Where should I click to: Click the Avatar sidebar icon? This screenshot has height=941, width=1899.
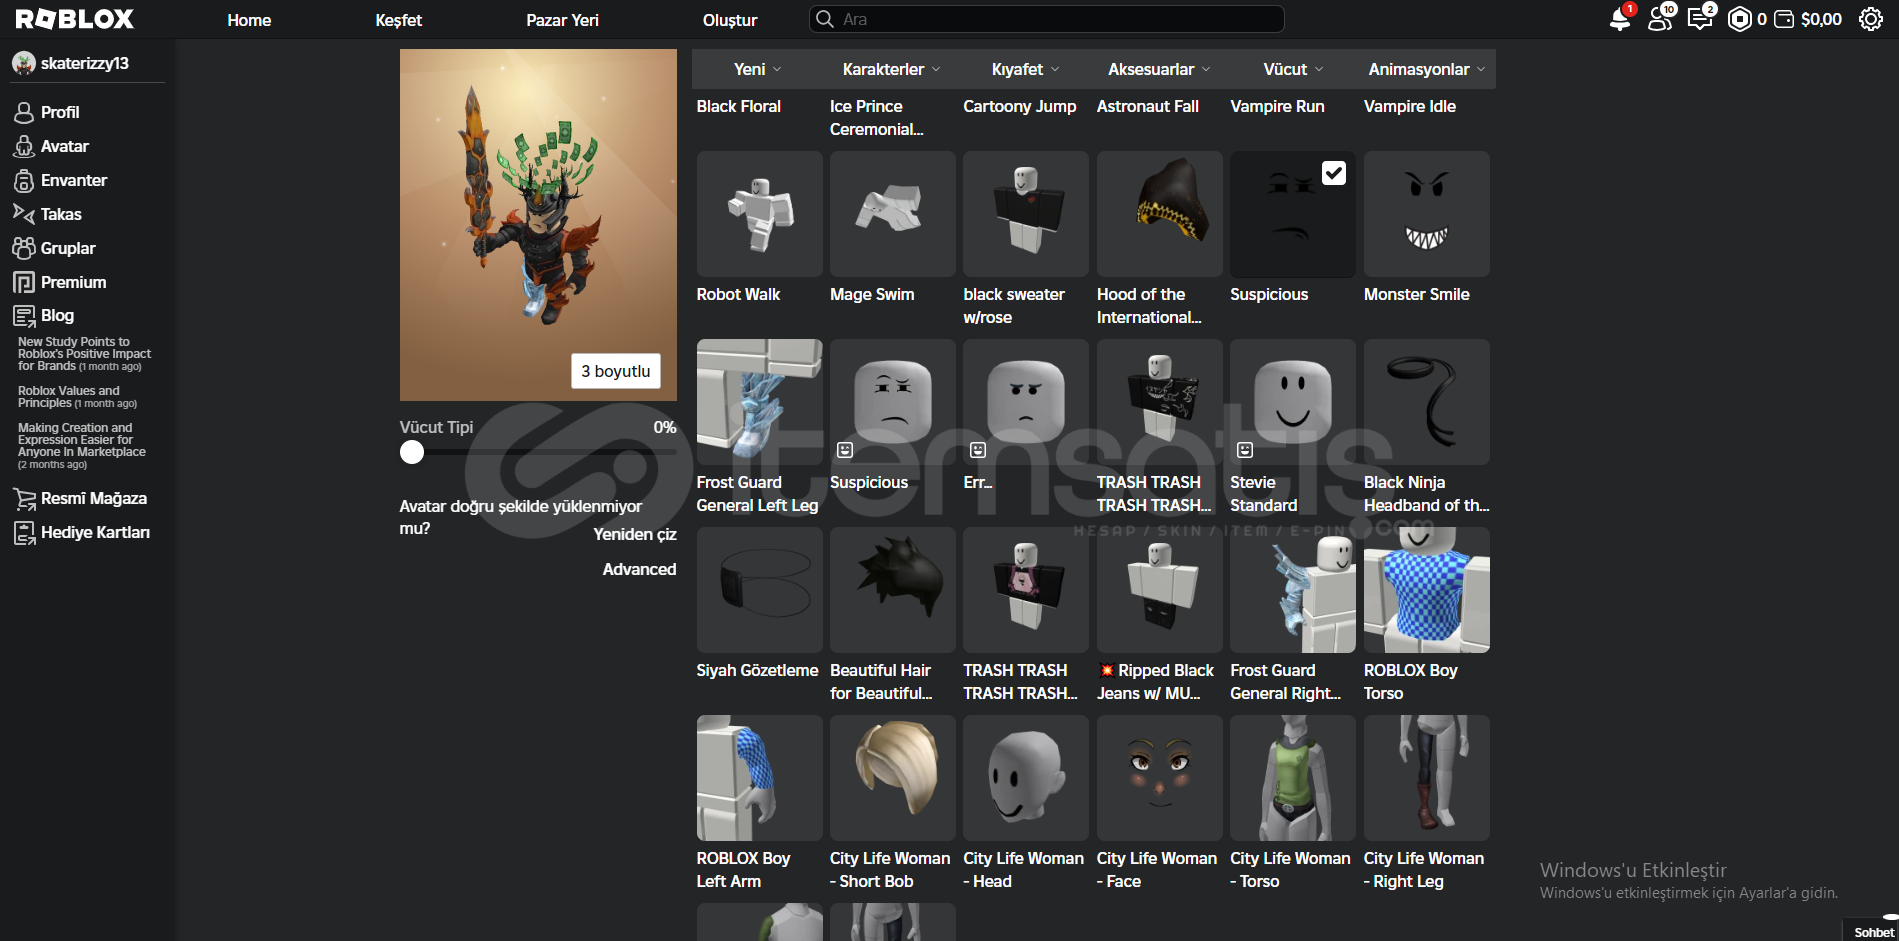tap(24, 146)
